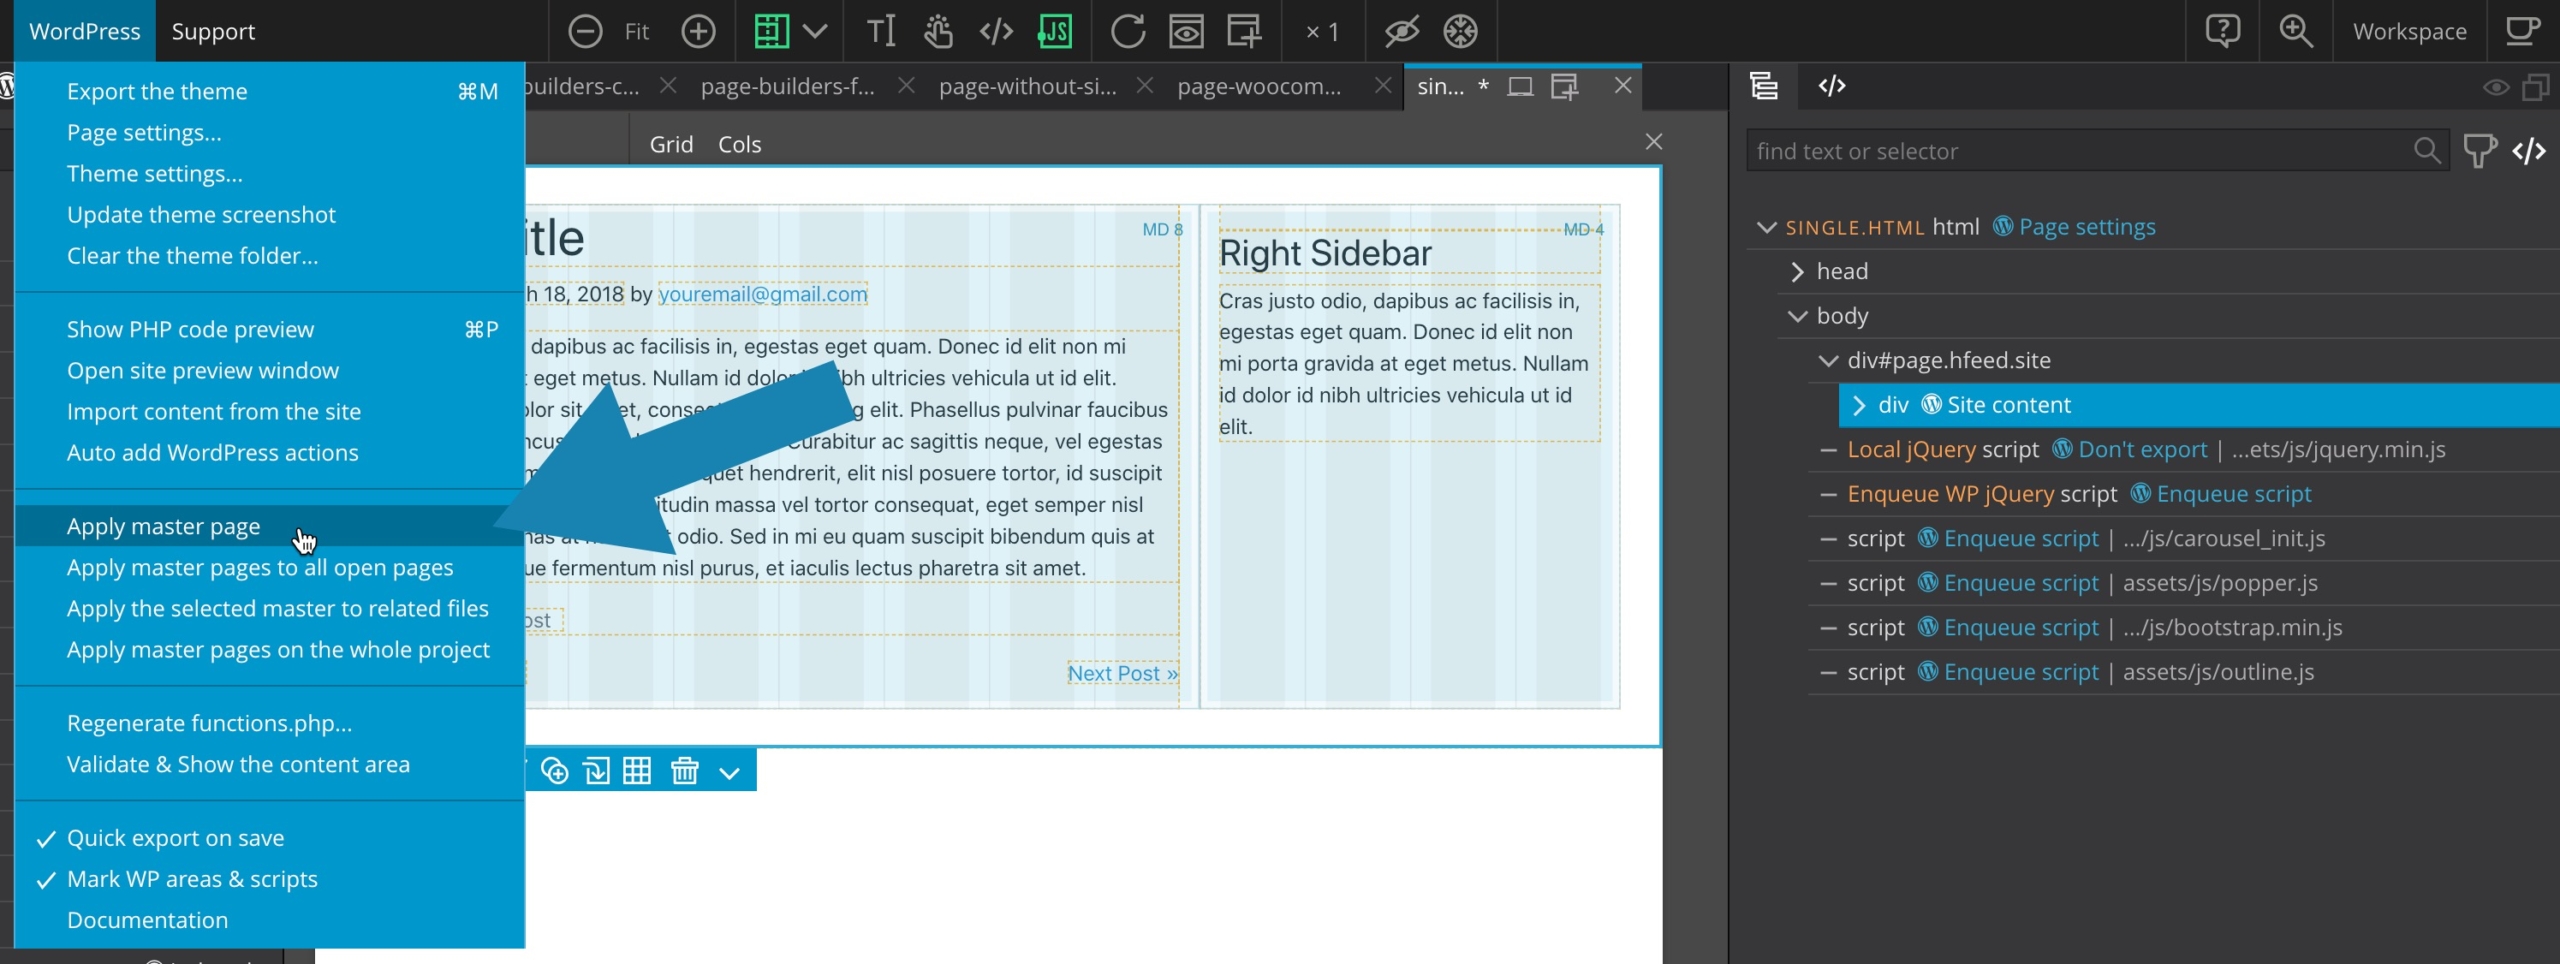
Task: Click youremail@gmail.com link
Action: pyautogui.click(x=763, y=294)
